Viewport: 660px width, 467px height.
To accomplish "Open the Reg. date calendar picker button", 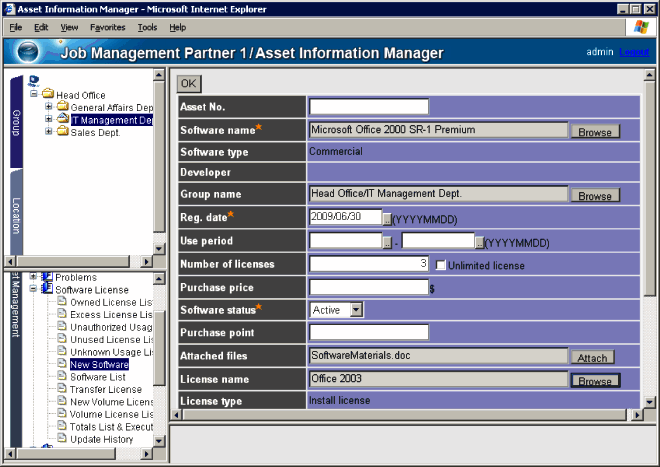I will click(387, 219).
